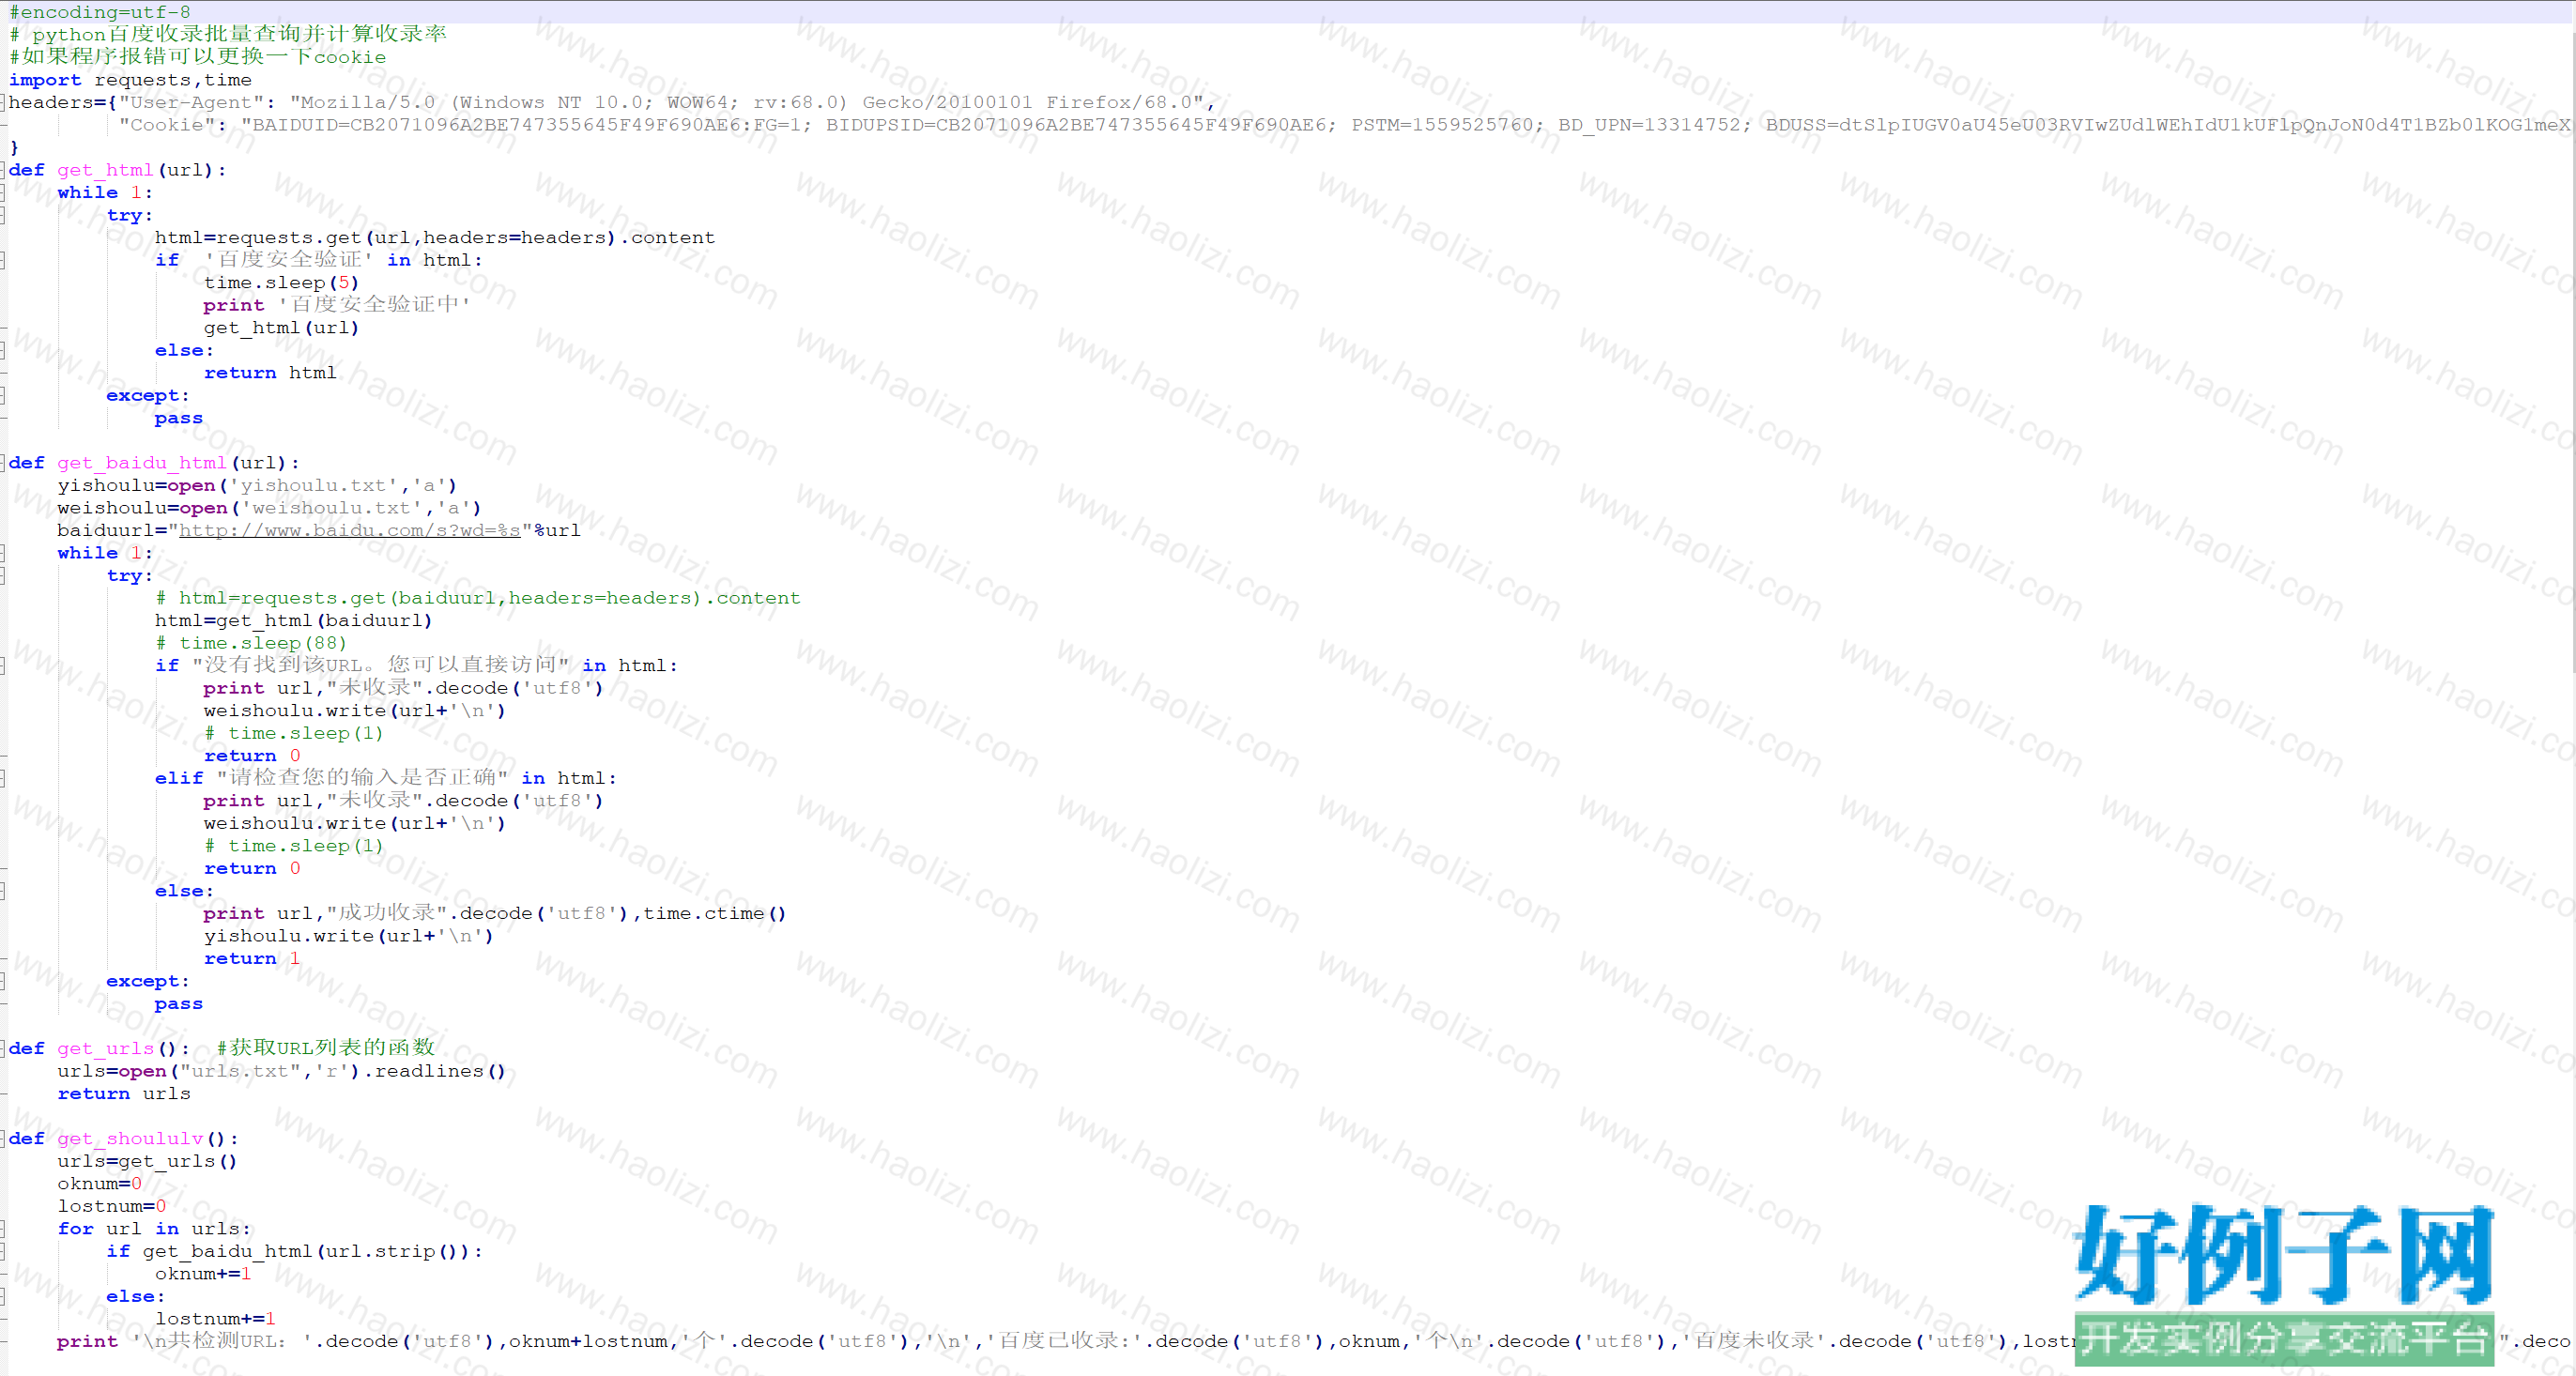Click the comment mentioning 更换一下cookie
The height and width of the screenshot is (1376, 2576).
click(x=197, y=57)
